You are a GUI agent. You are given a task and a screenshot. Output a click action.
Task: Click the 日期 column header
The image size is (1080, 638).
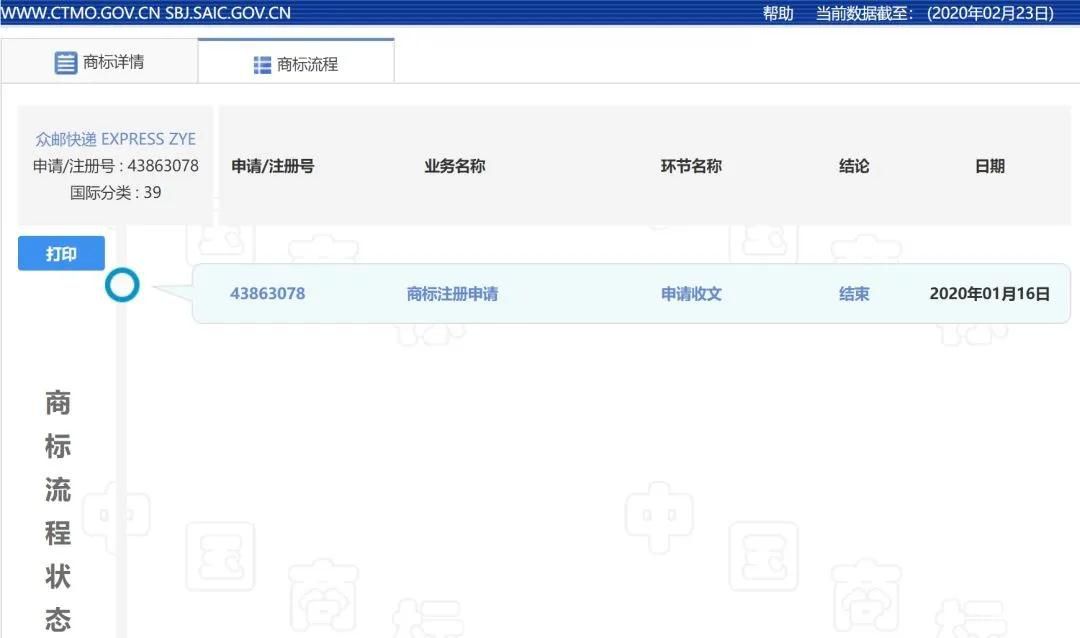990,166
